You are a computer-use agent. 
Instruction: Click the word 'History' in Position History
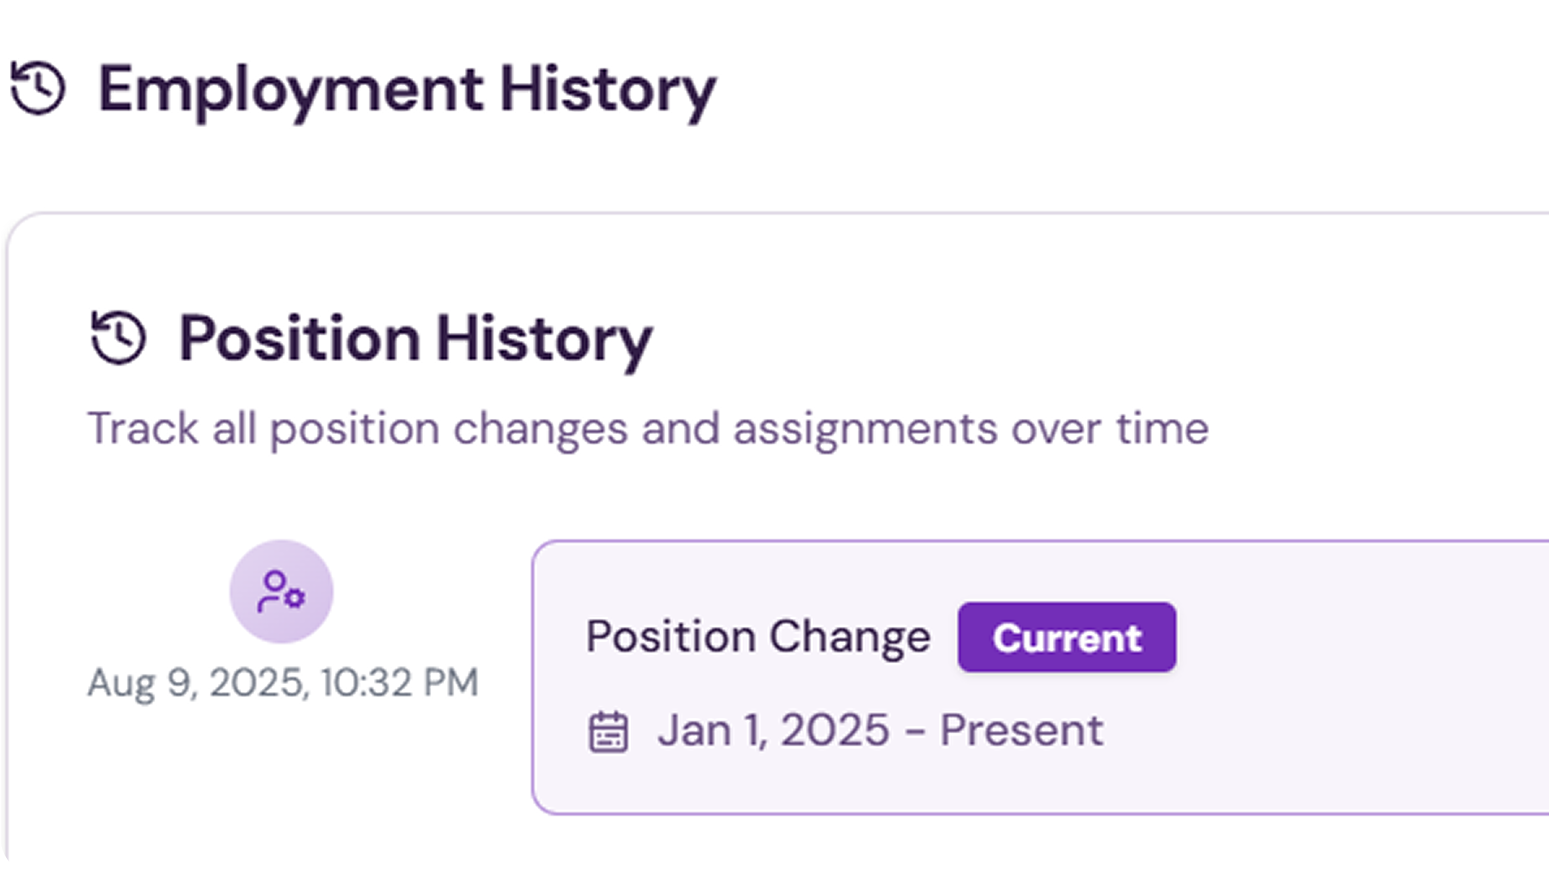tap(544, 339)
